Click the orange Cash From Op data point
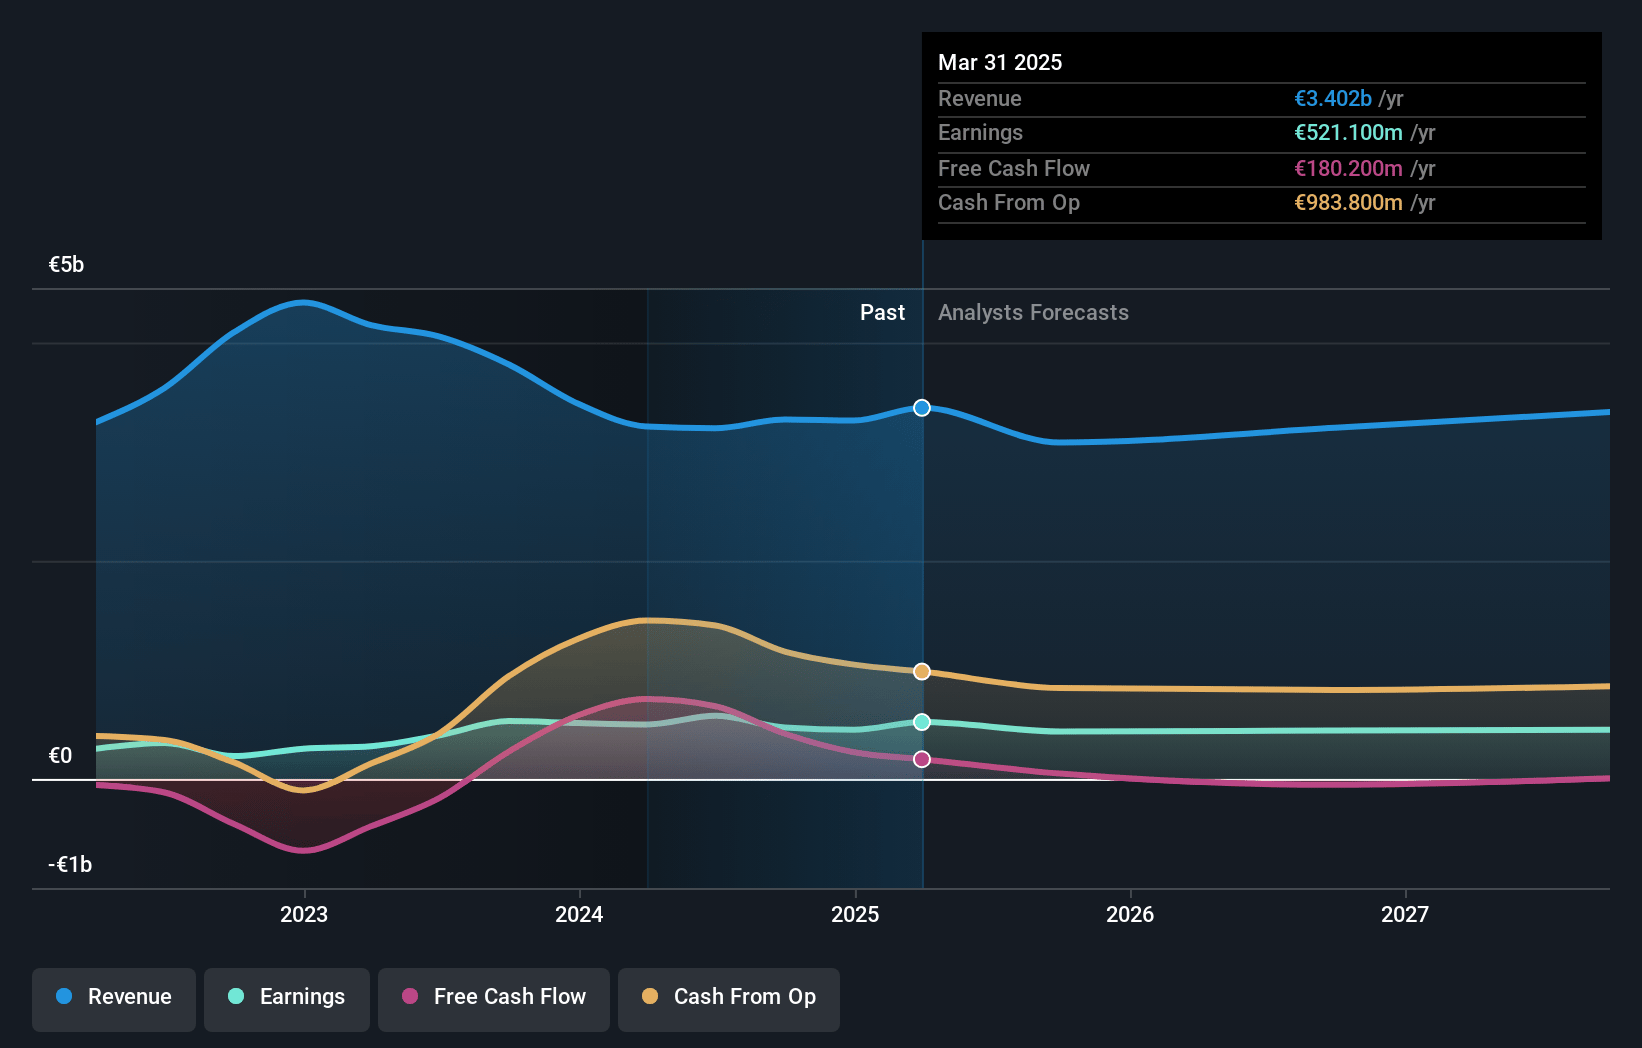Image resolution: width=1642 pixels, height=1048 pixels. point(922,672)
